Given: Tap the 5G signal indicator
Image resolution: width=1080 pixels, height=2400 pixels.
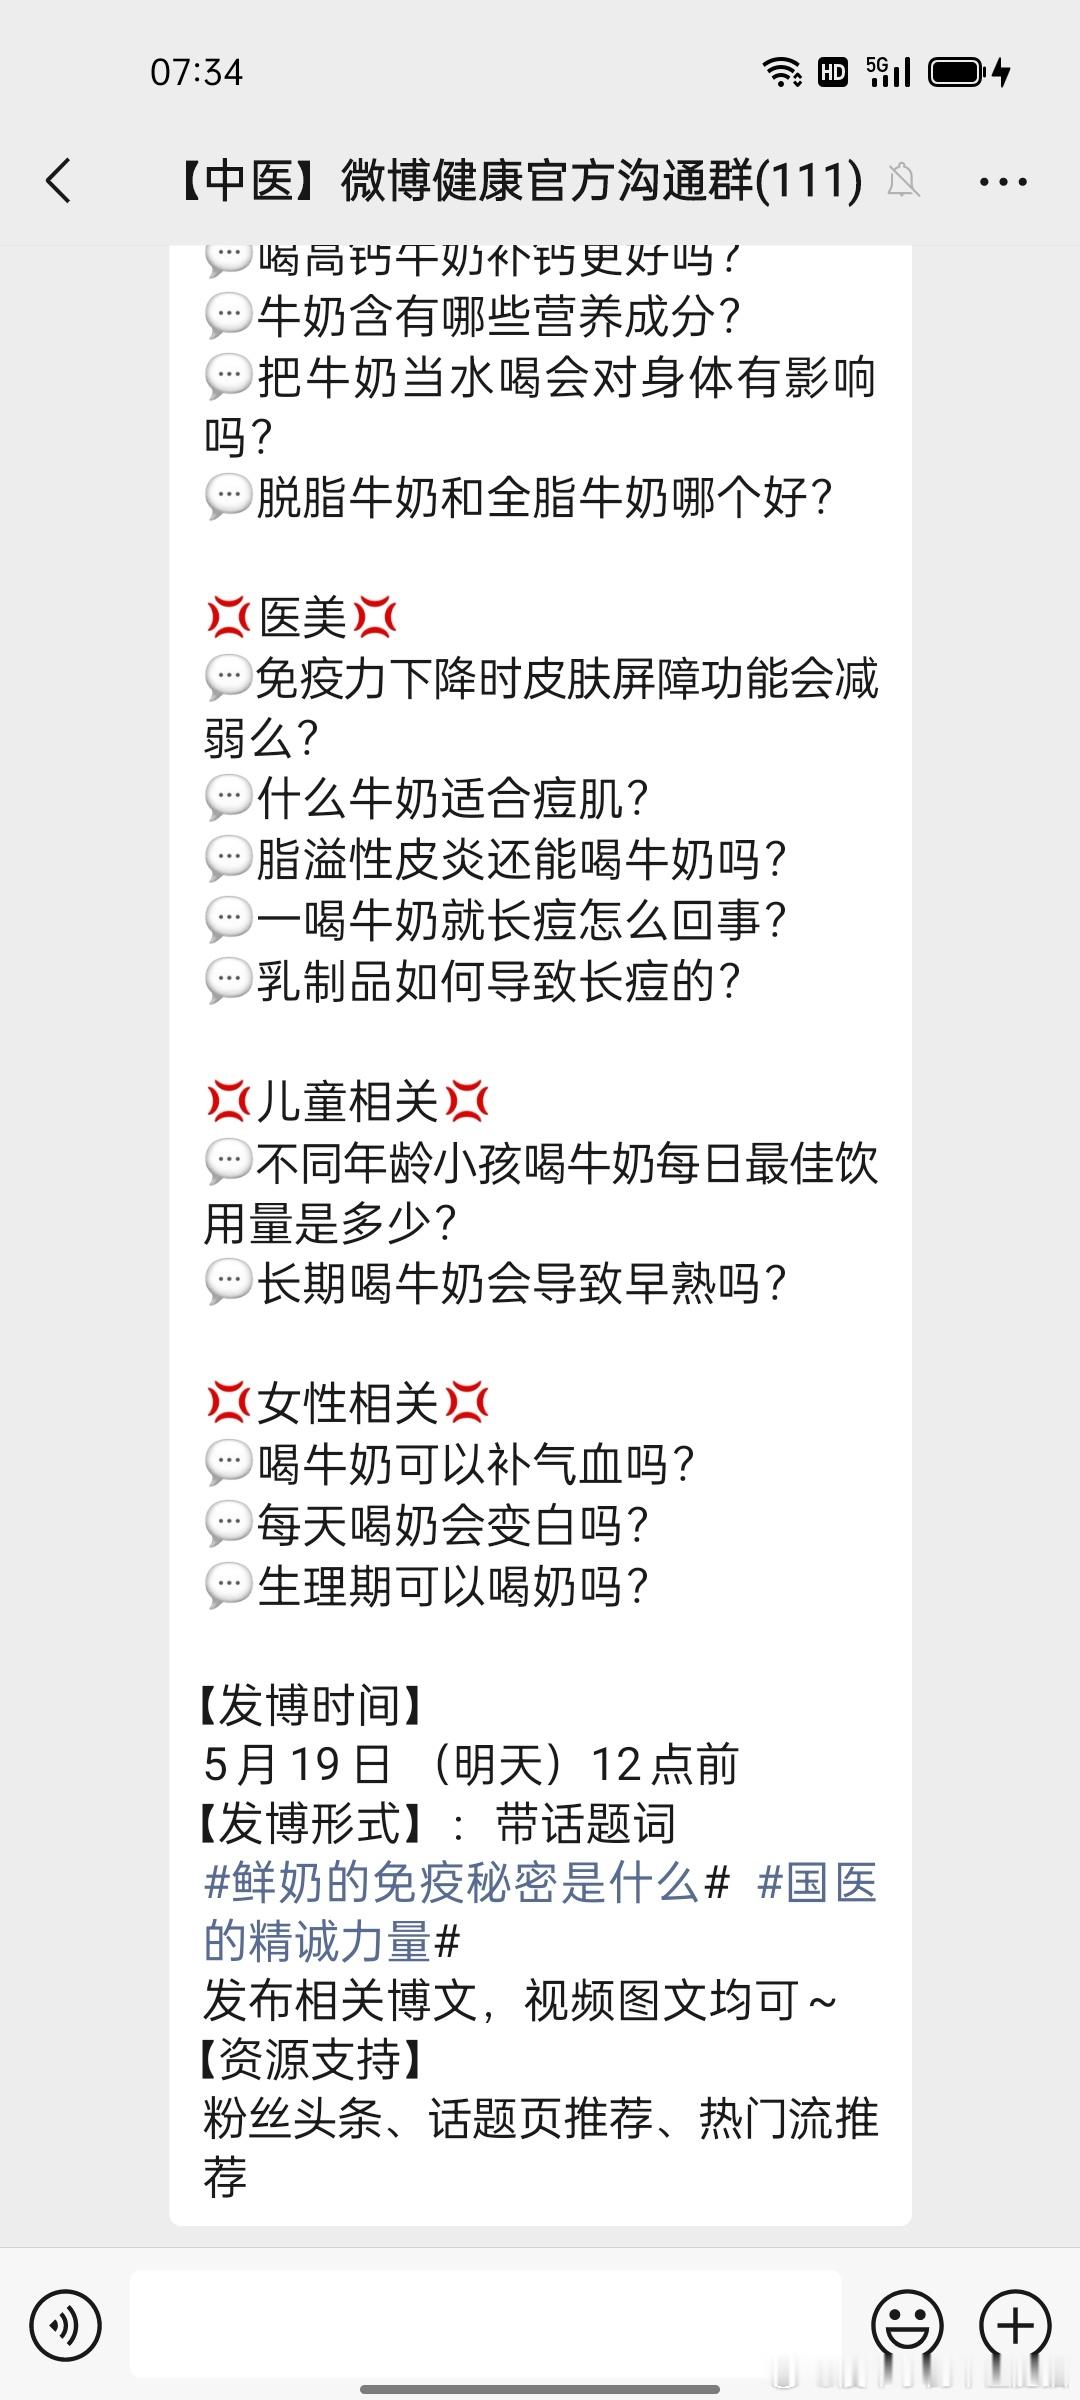Looking at the screenshot, I should 888,72.
